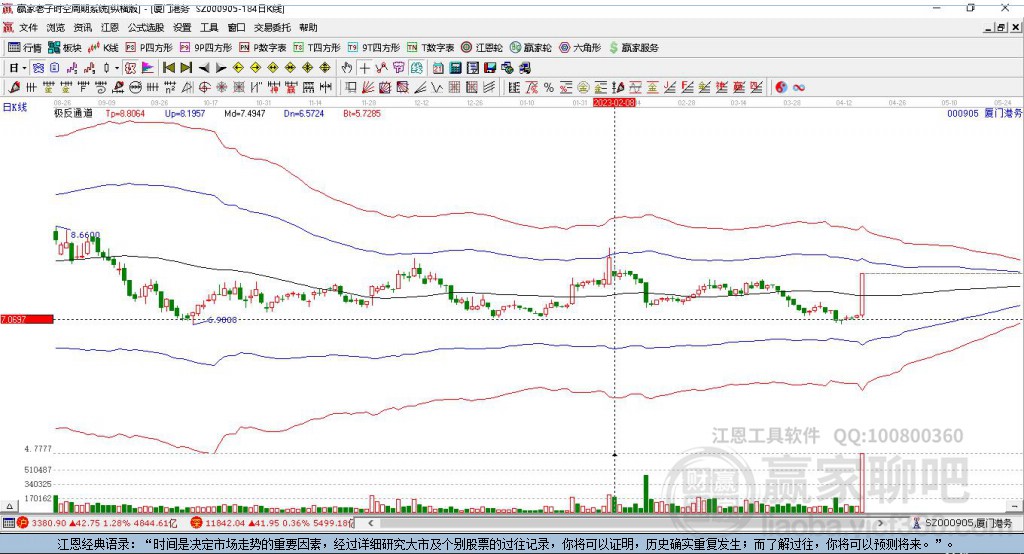Select the percent sign tool

click(549, 87)
